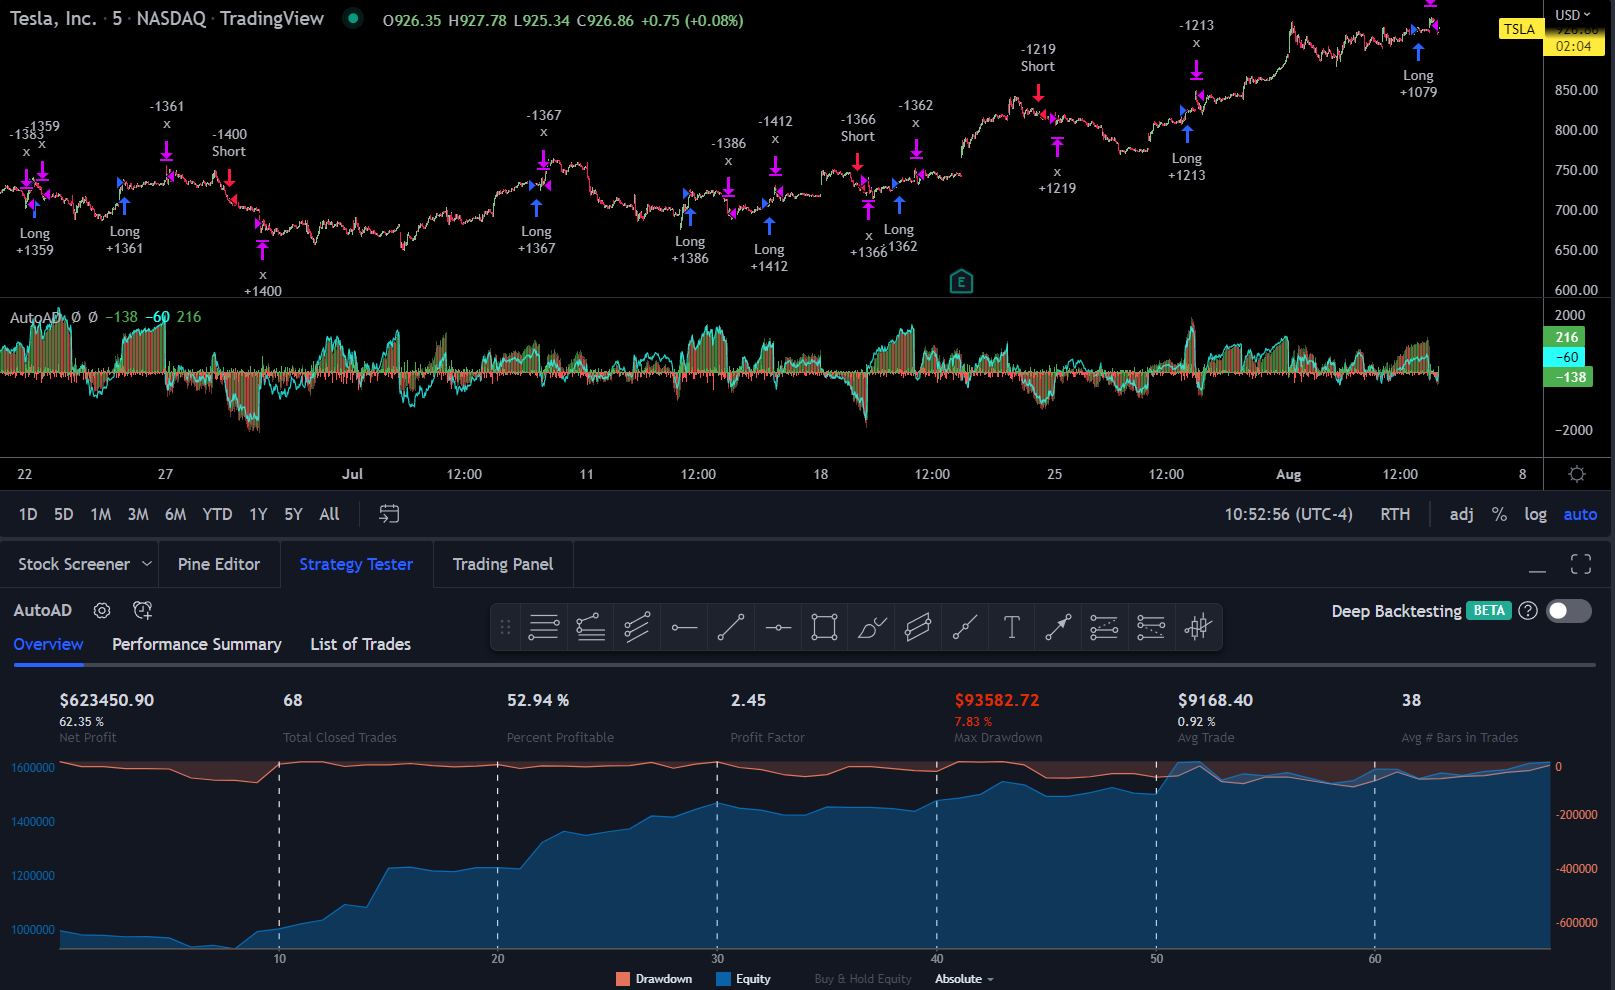Set chart range to All

coord(329,514)
